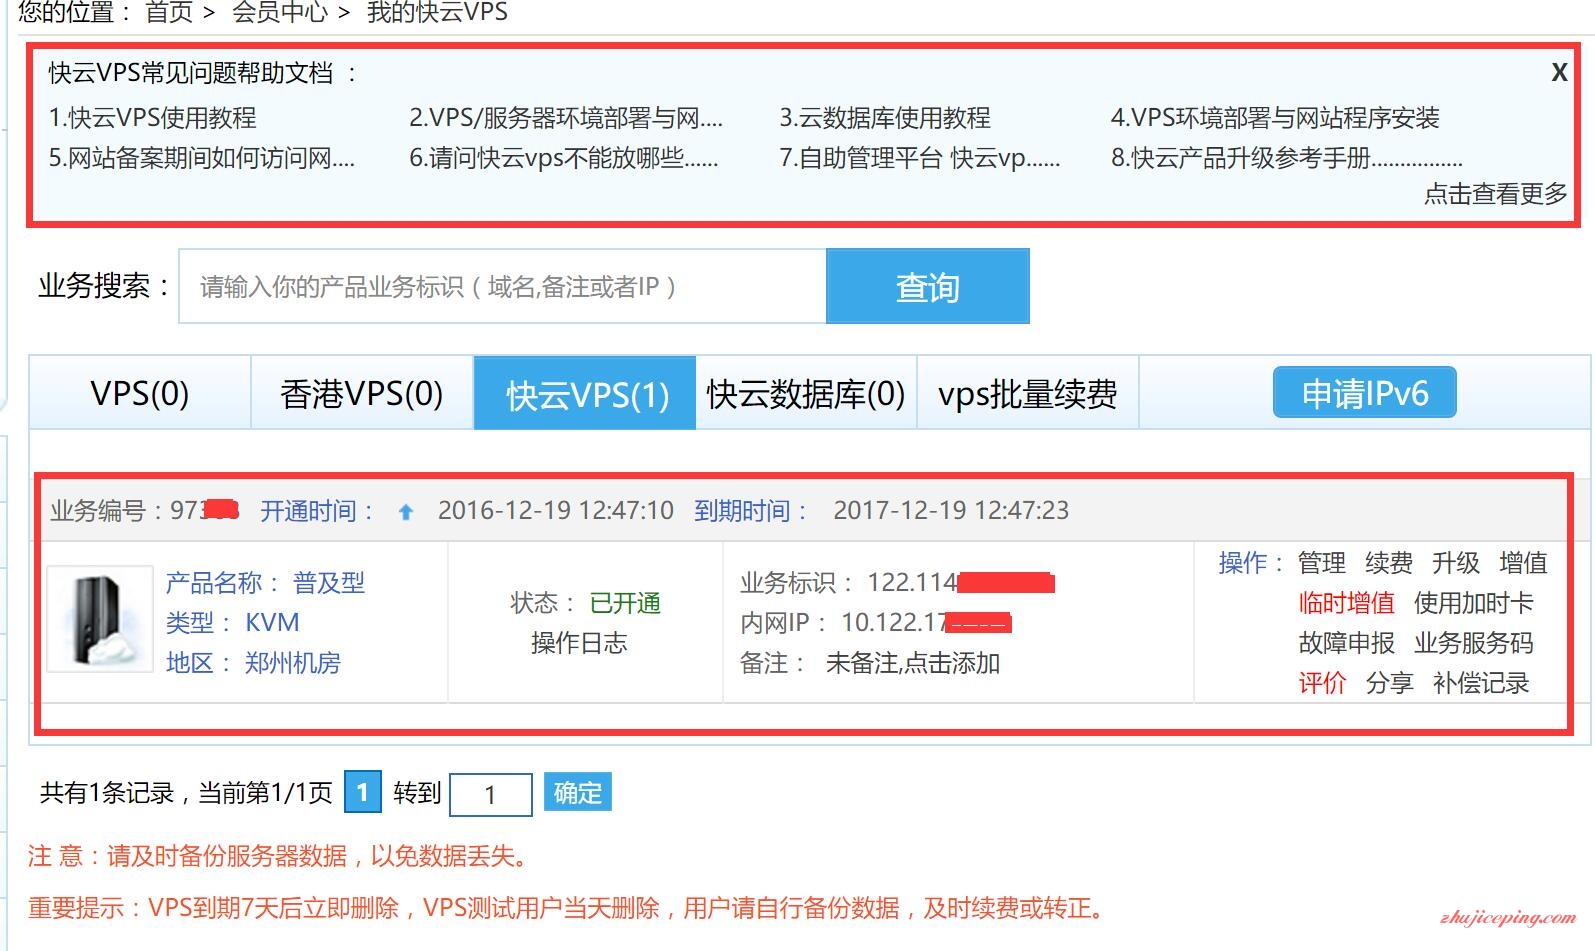Click the 查询 search button
1595x951 pixels.
927,287
